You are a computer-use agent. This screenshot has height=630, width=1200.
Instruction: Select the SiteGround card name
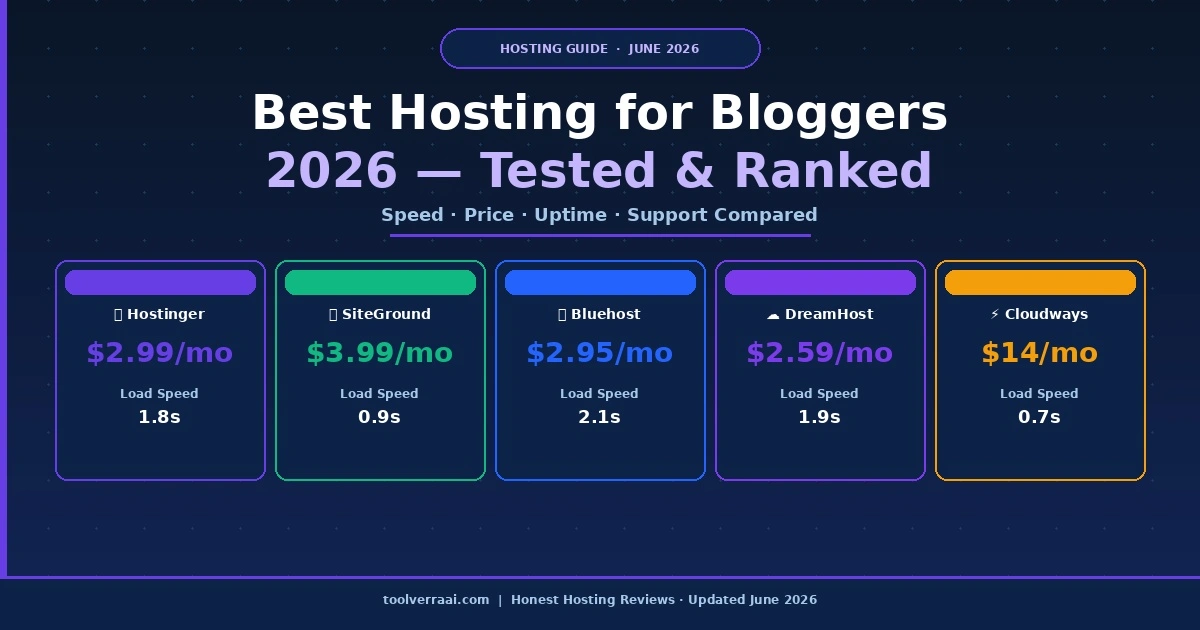coord(386,314)
